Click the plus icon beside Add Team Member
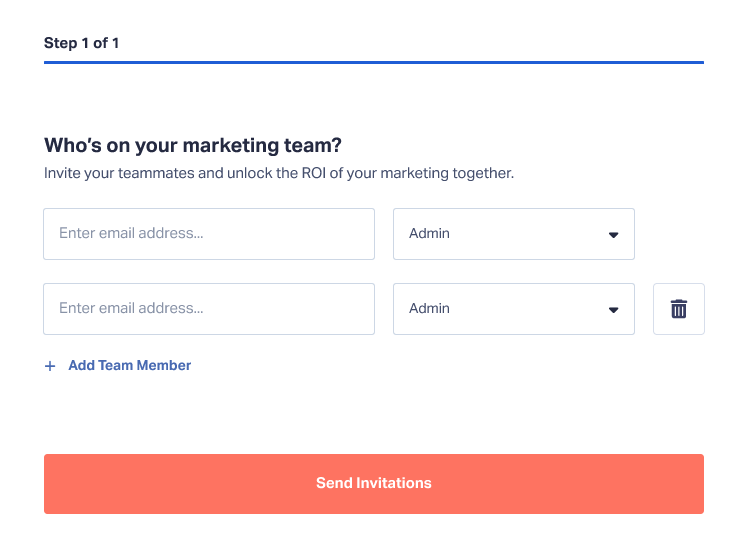 coord(50,366)
